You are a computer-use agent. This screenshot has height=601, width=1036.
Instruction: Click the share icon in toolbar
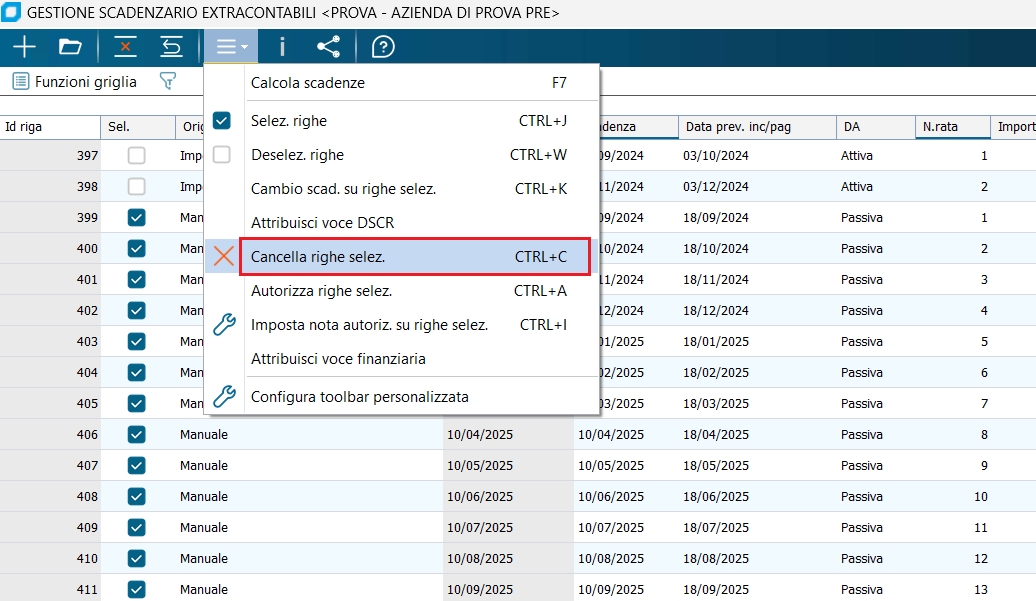[x=328, y=47]
